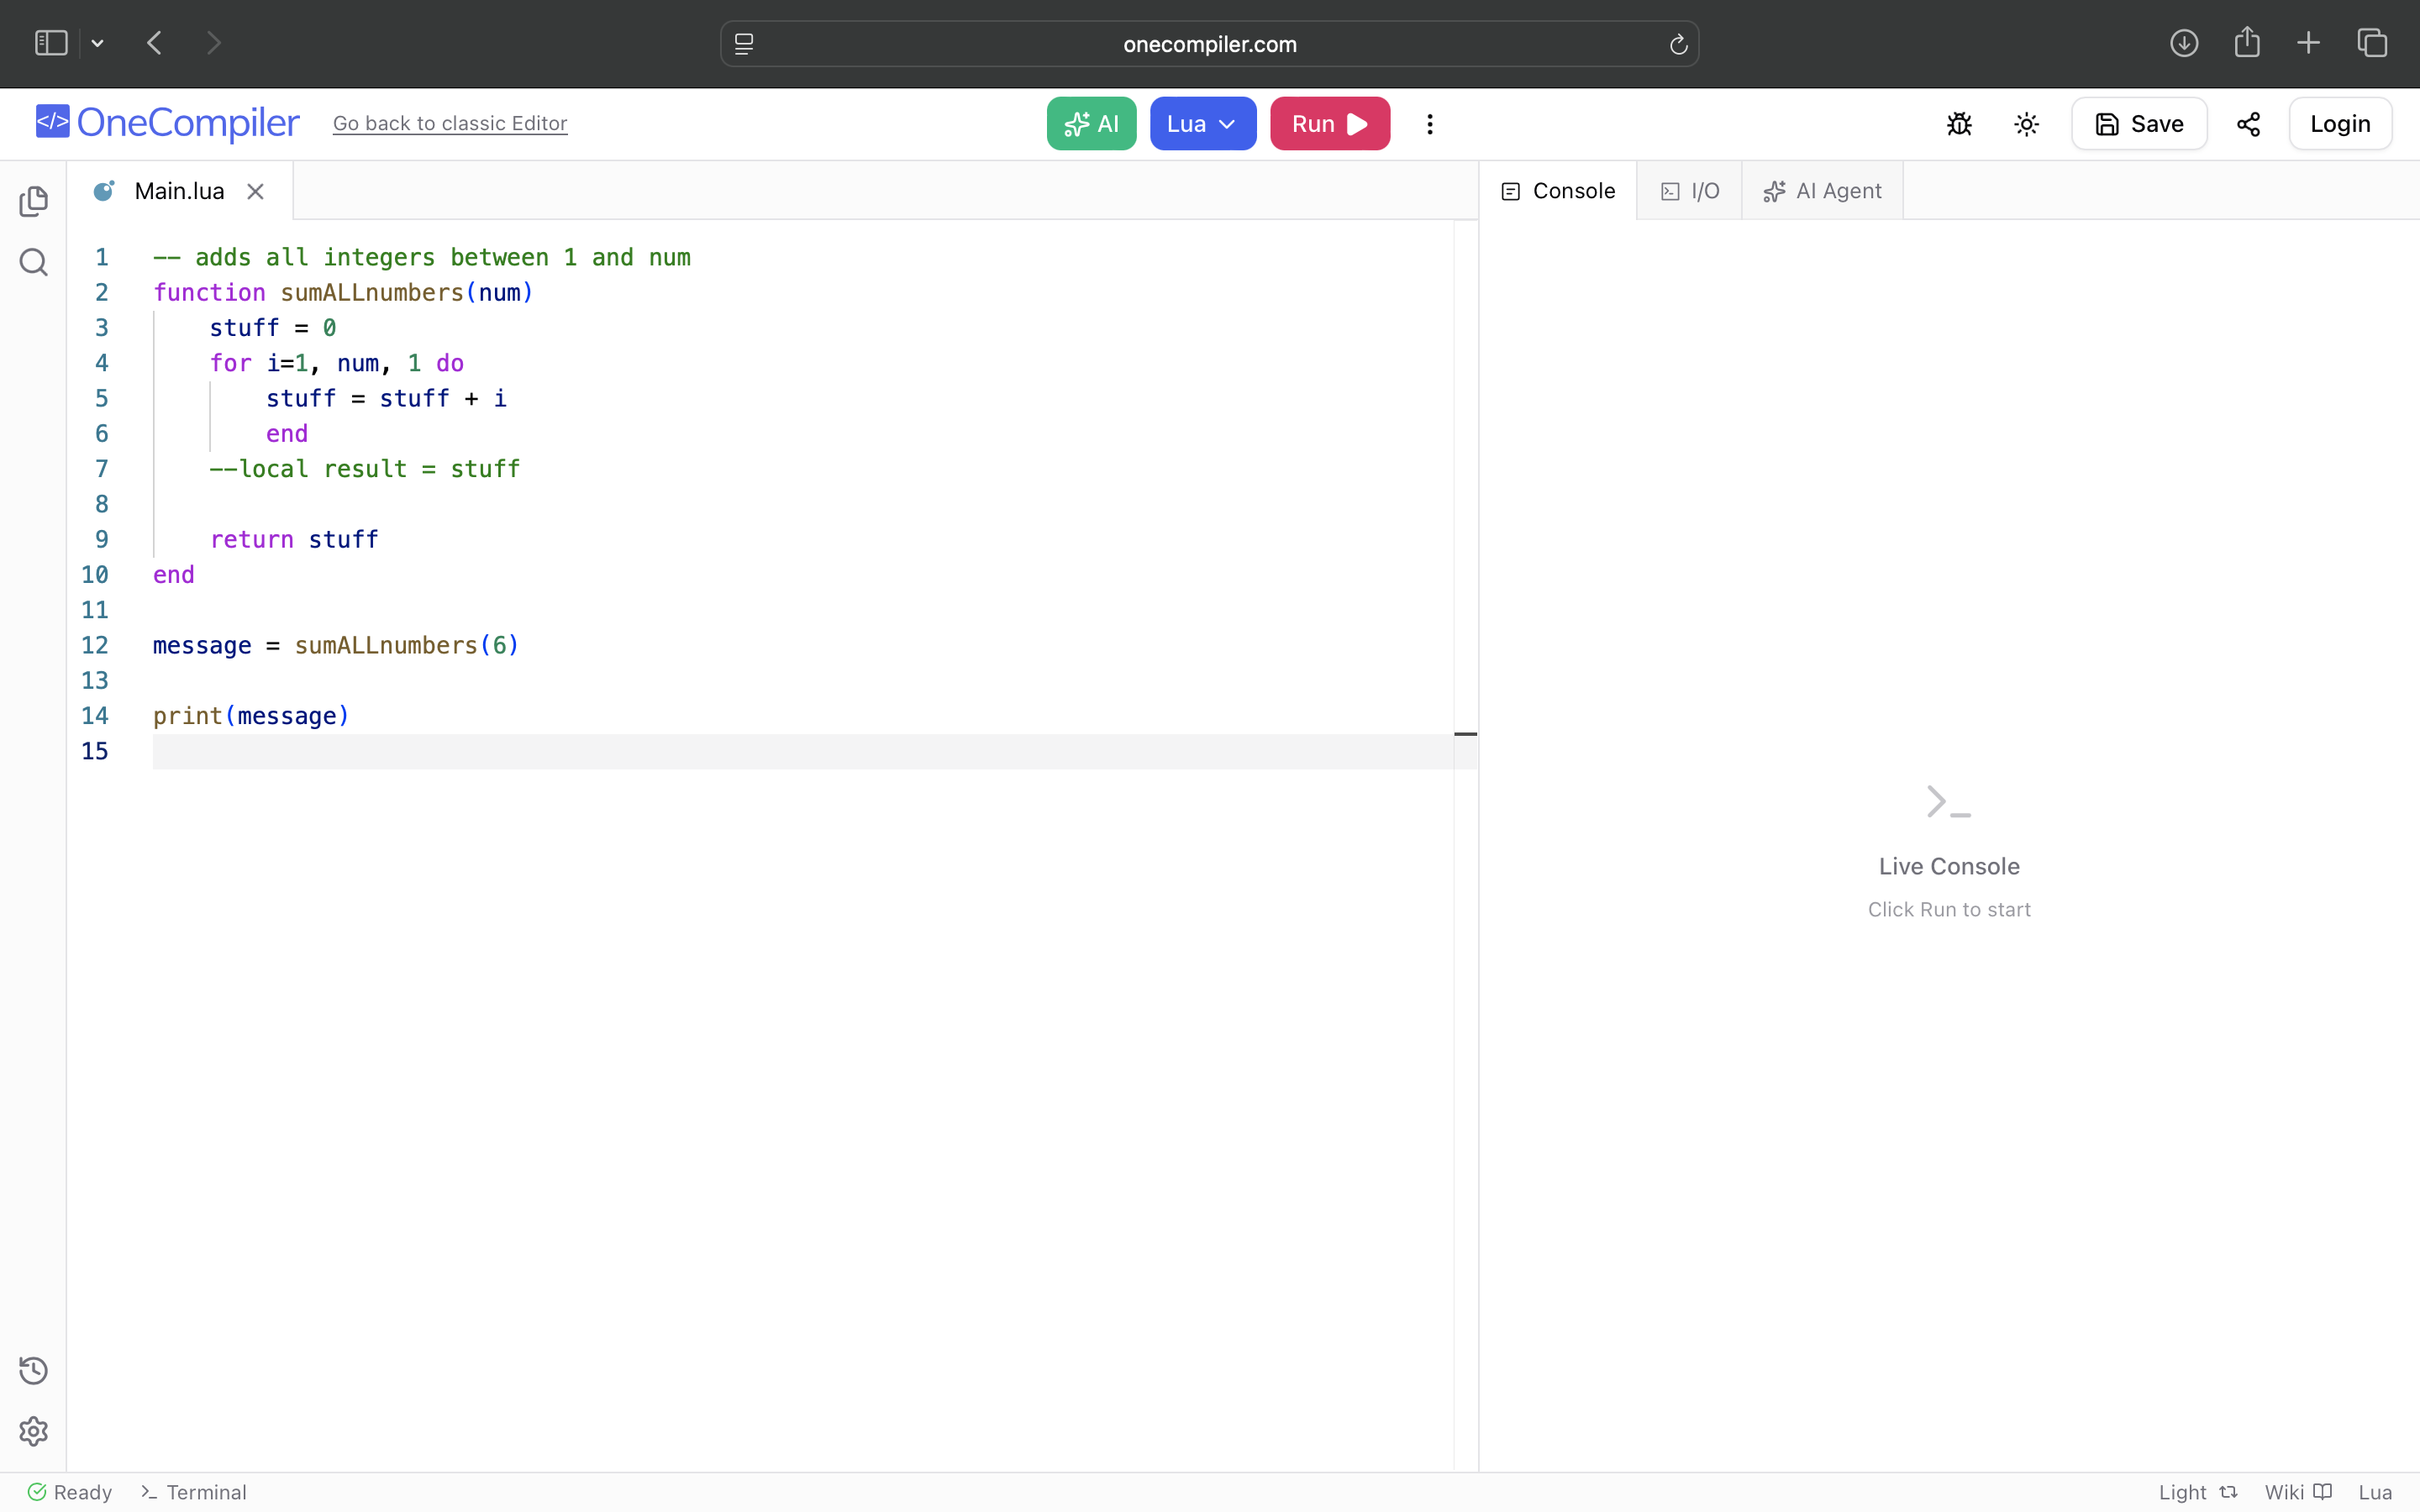Viewport: 2420px width, 1512px height.
Task: Click 'return stuff' code line
Action: (x=294, y=540)
